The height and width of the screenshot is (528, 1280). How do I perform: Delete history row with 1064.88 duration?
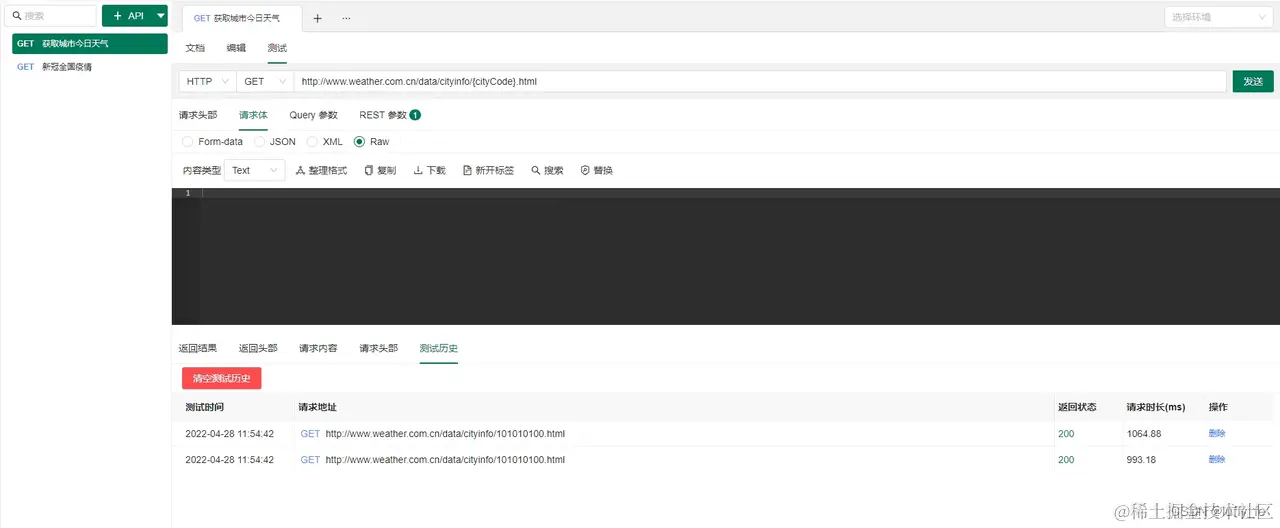1217,433
